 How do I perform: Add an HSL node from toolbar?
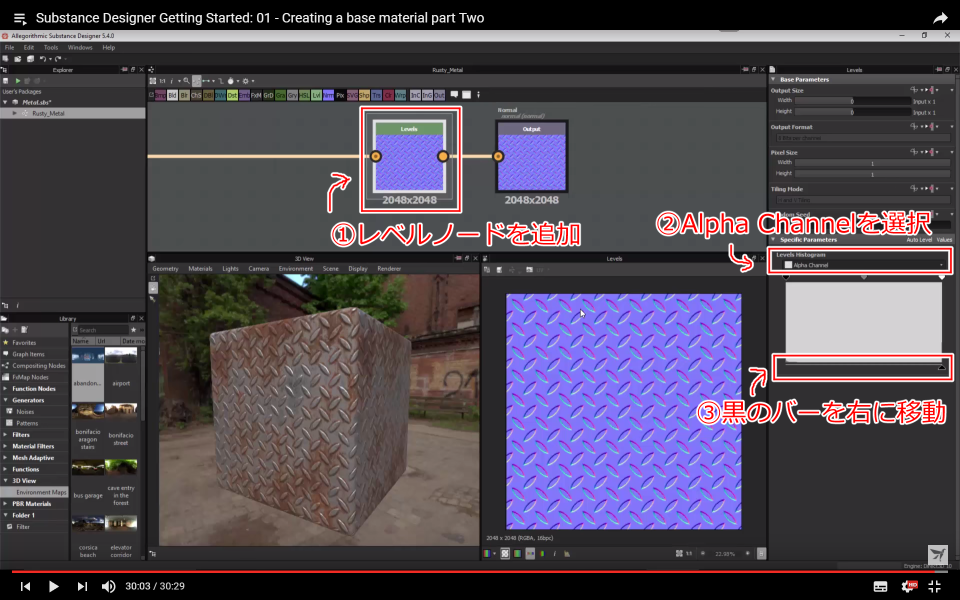[x=304, y=96]
